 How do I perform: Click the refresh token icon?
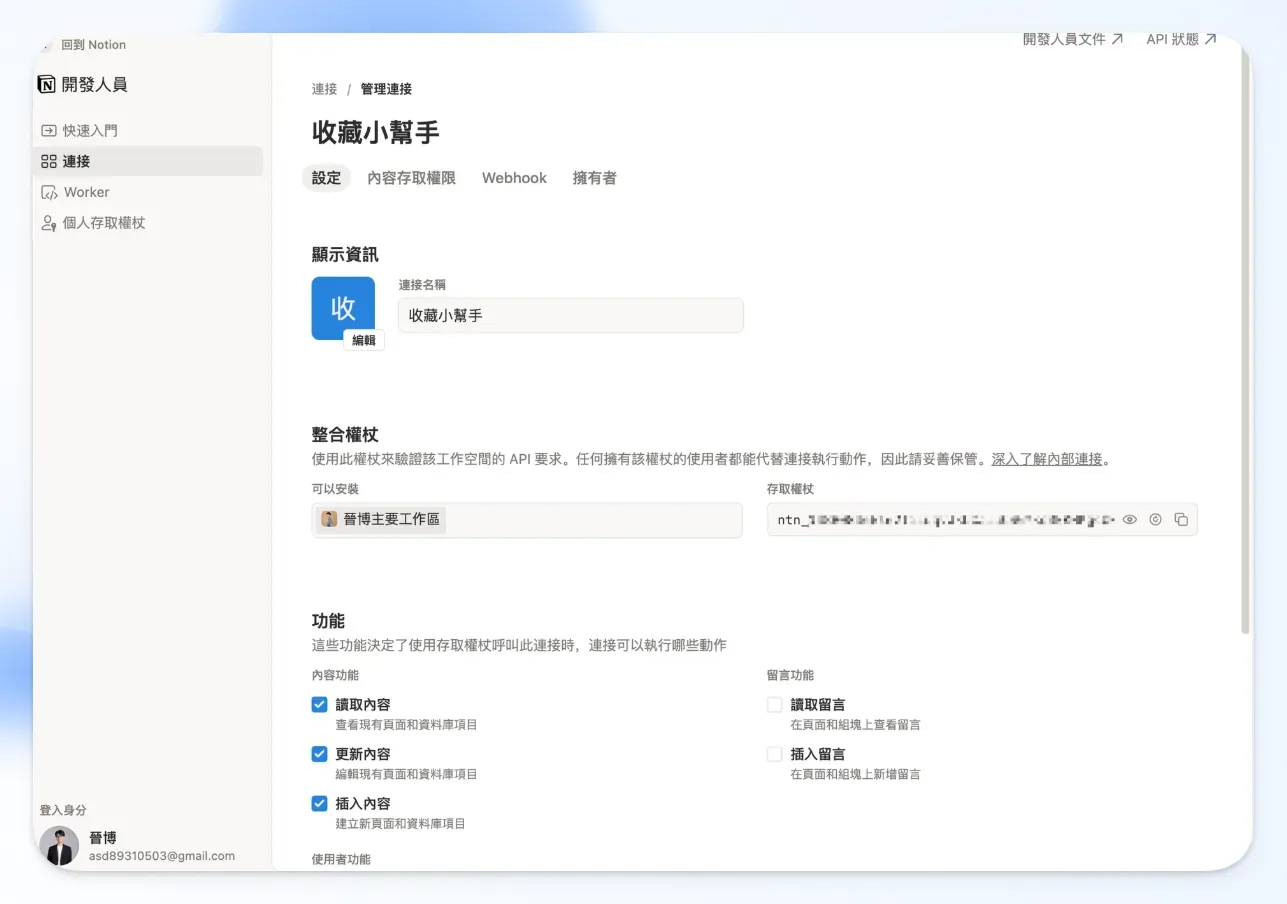pyautogui.click(x=1155, y=520)
